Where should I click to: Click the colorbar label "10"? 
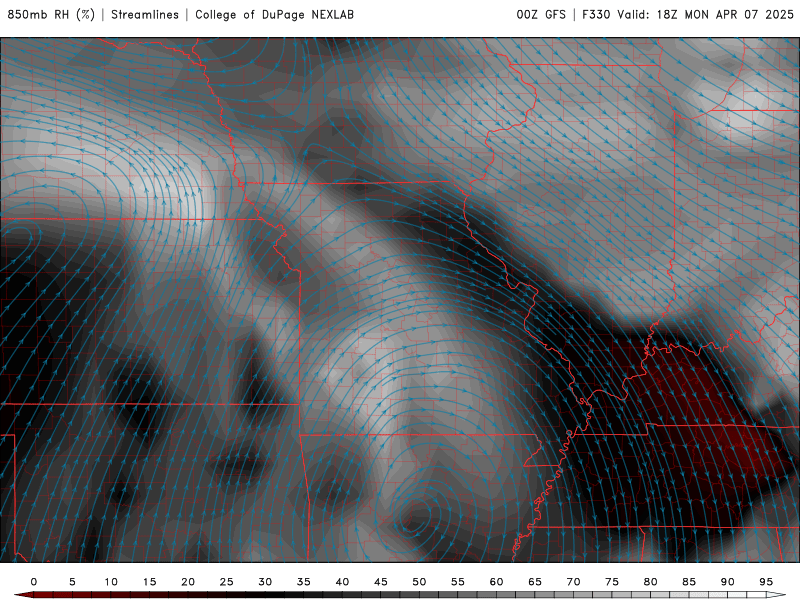pyautogui.click(x=111, y=582)
